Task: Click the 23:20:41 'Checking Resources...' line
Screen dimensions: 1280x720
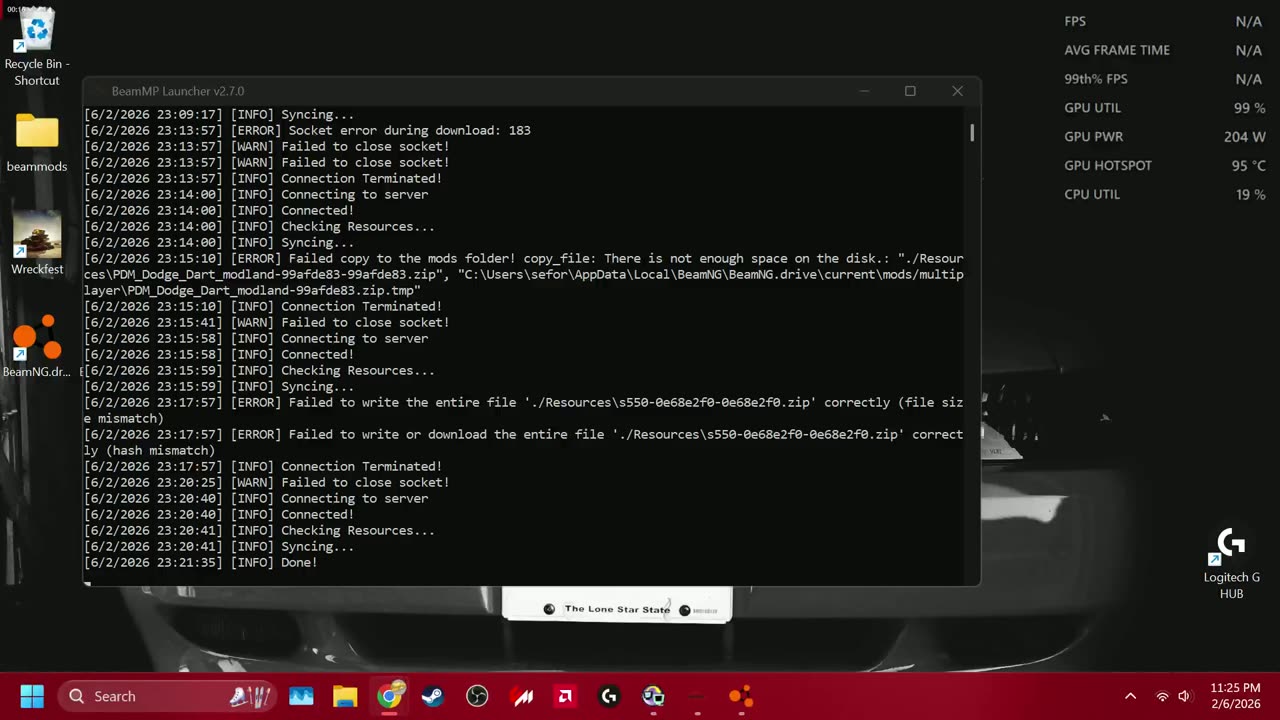Action: (x=259, y=530)
